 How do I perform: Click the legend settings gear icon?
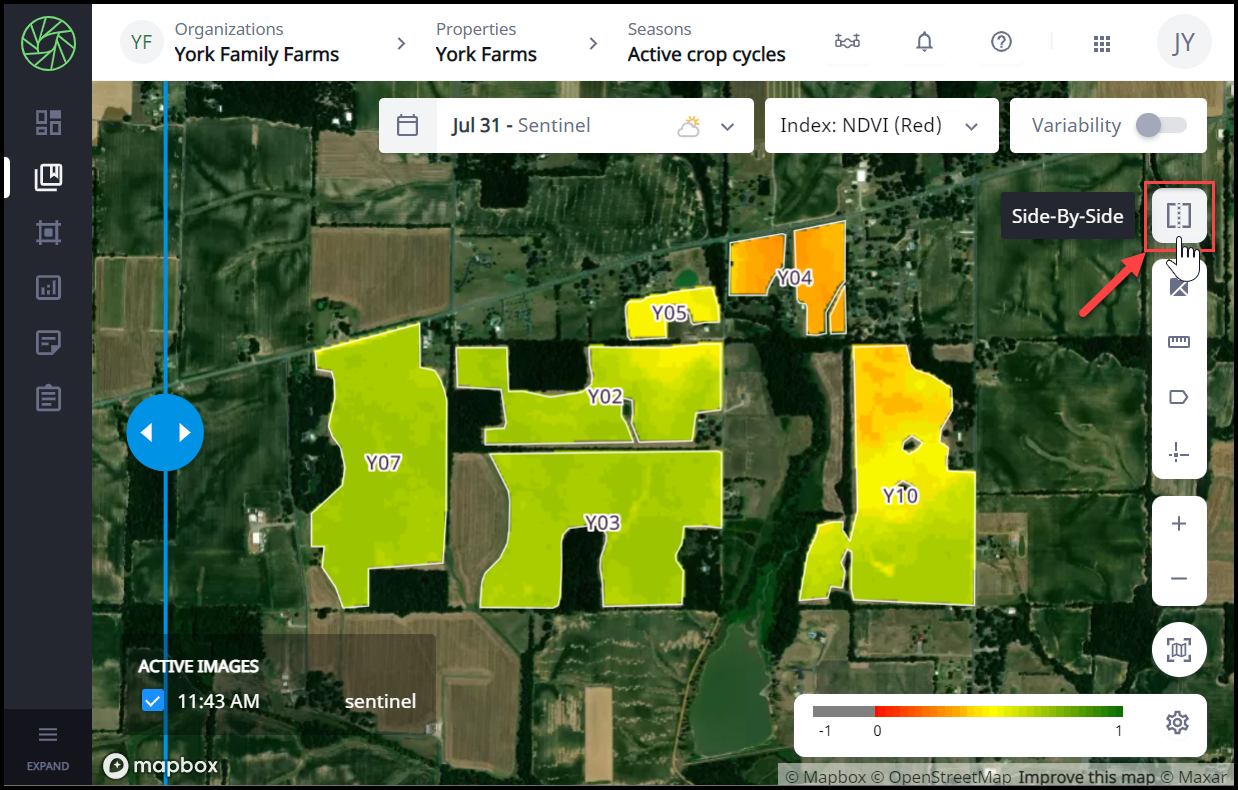1177,722
